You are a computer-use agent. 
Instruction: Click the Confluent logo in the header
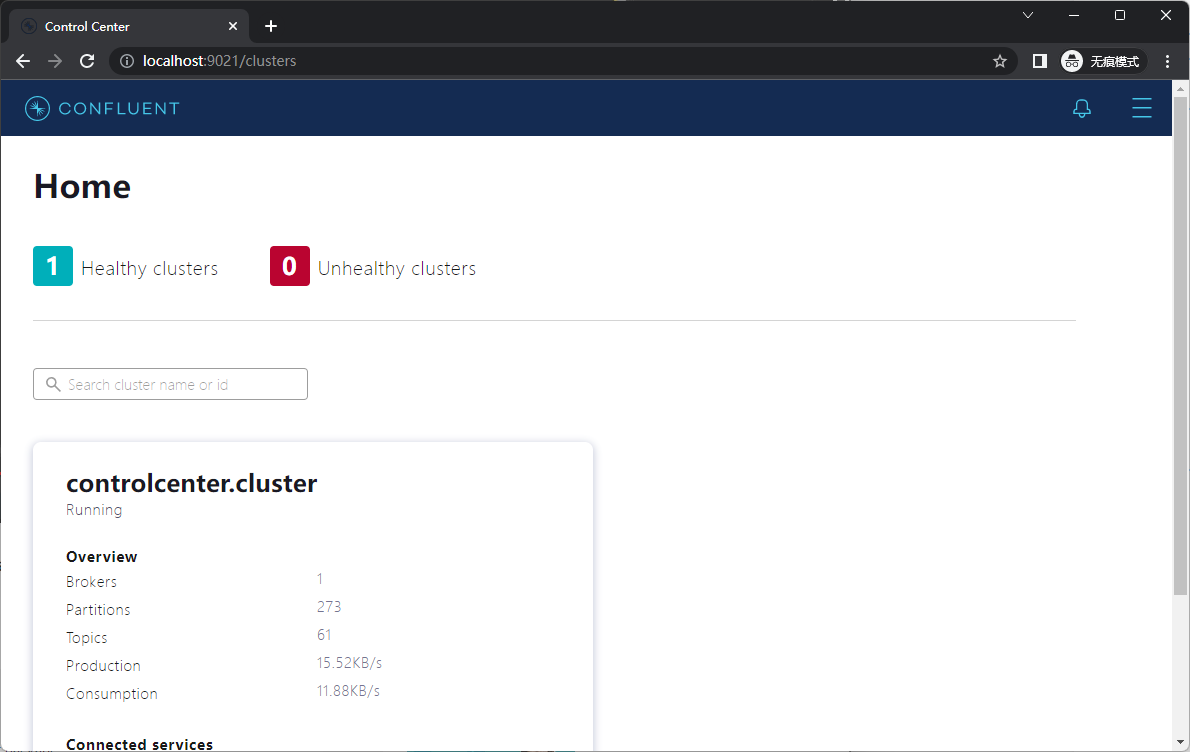point(102,108)
